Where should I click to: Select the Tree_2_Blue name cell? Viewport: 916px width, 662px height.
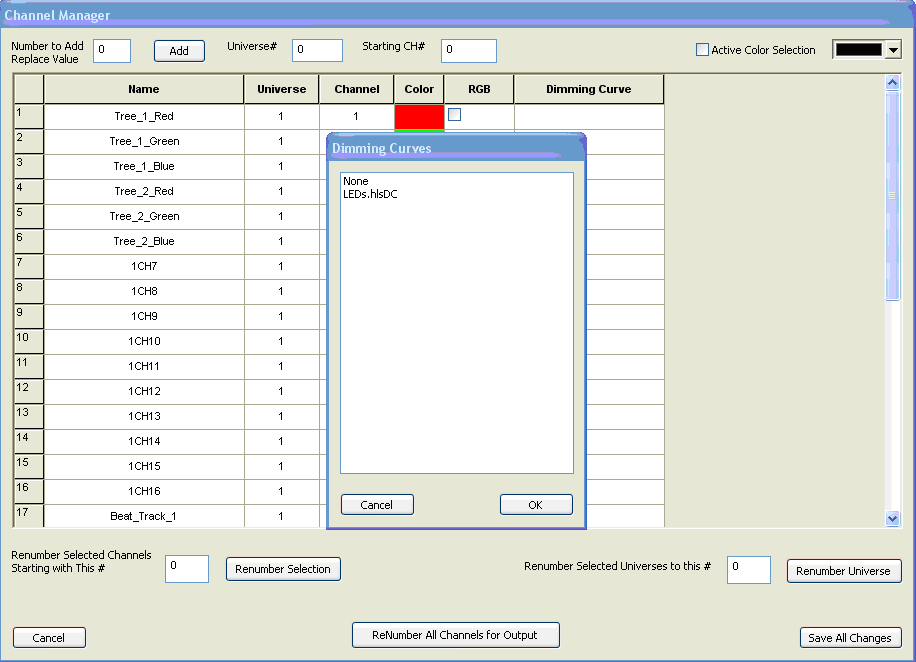(144, 242)
